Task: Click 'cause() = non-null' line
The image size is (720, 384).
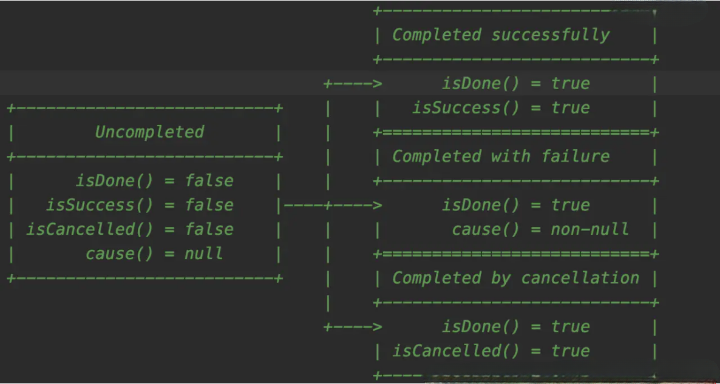Action: click(540, 230)
